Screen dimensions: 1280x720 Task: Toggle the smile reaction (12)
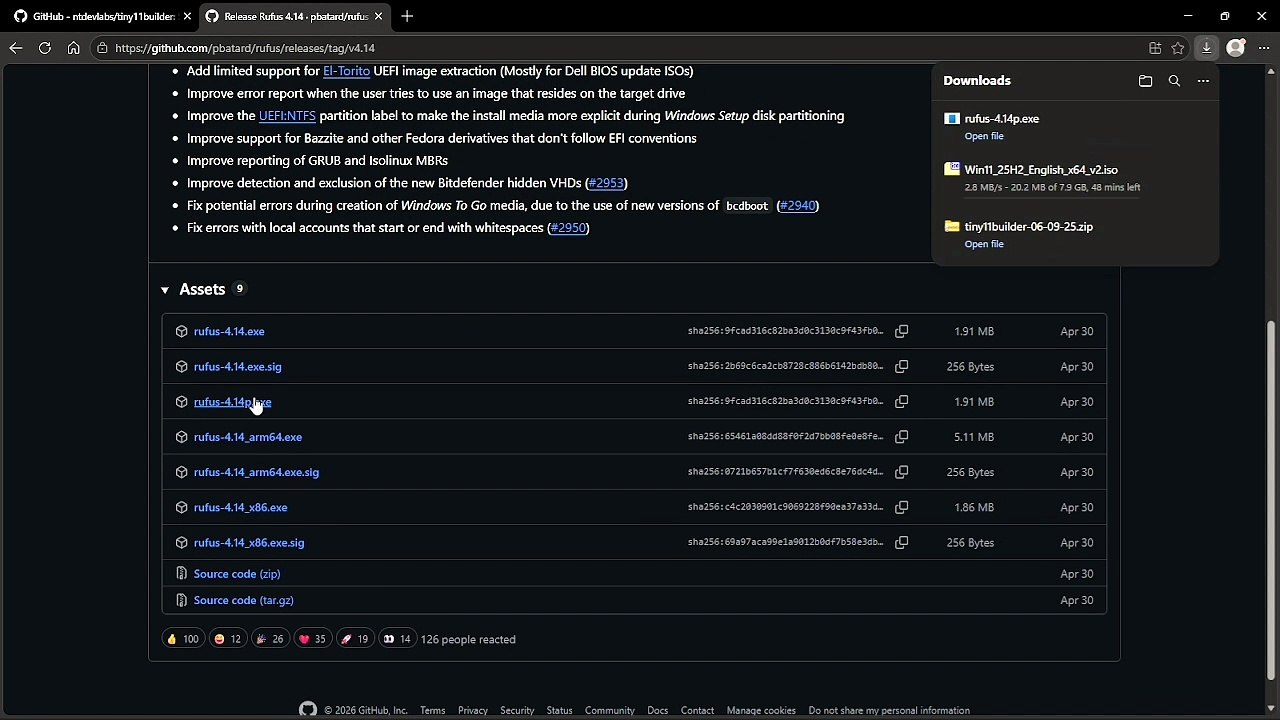[x=229, y=639]
